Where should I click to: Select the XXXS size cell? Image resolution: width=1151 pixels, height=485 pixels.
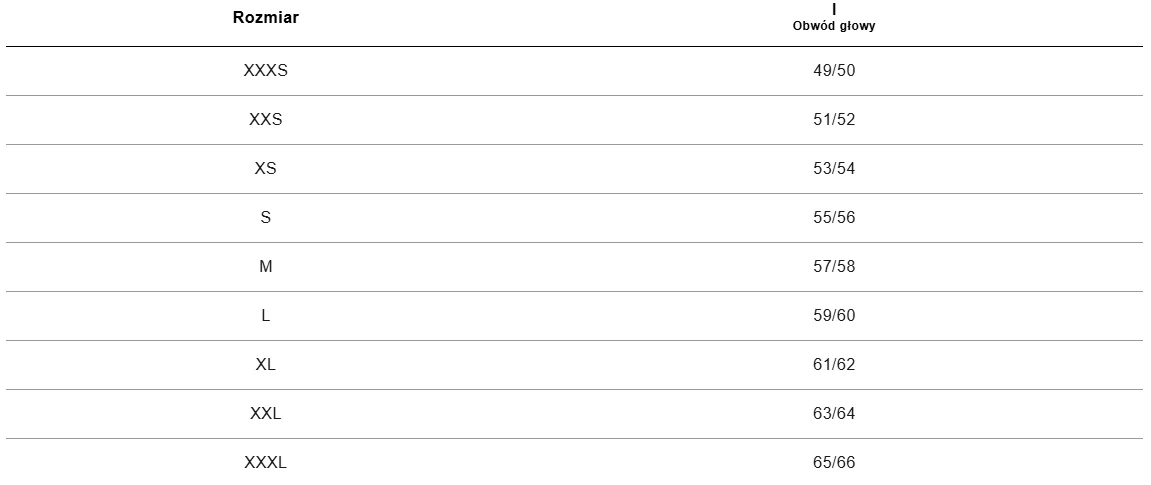tap(266, 70)
